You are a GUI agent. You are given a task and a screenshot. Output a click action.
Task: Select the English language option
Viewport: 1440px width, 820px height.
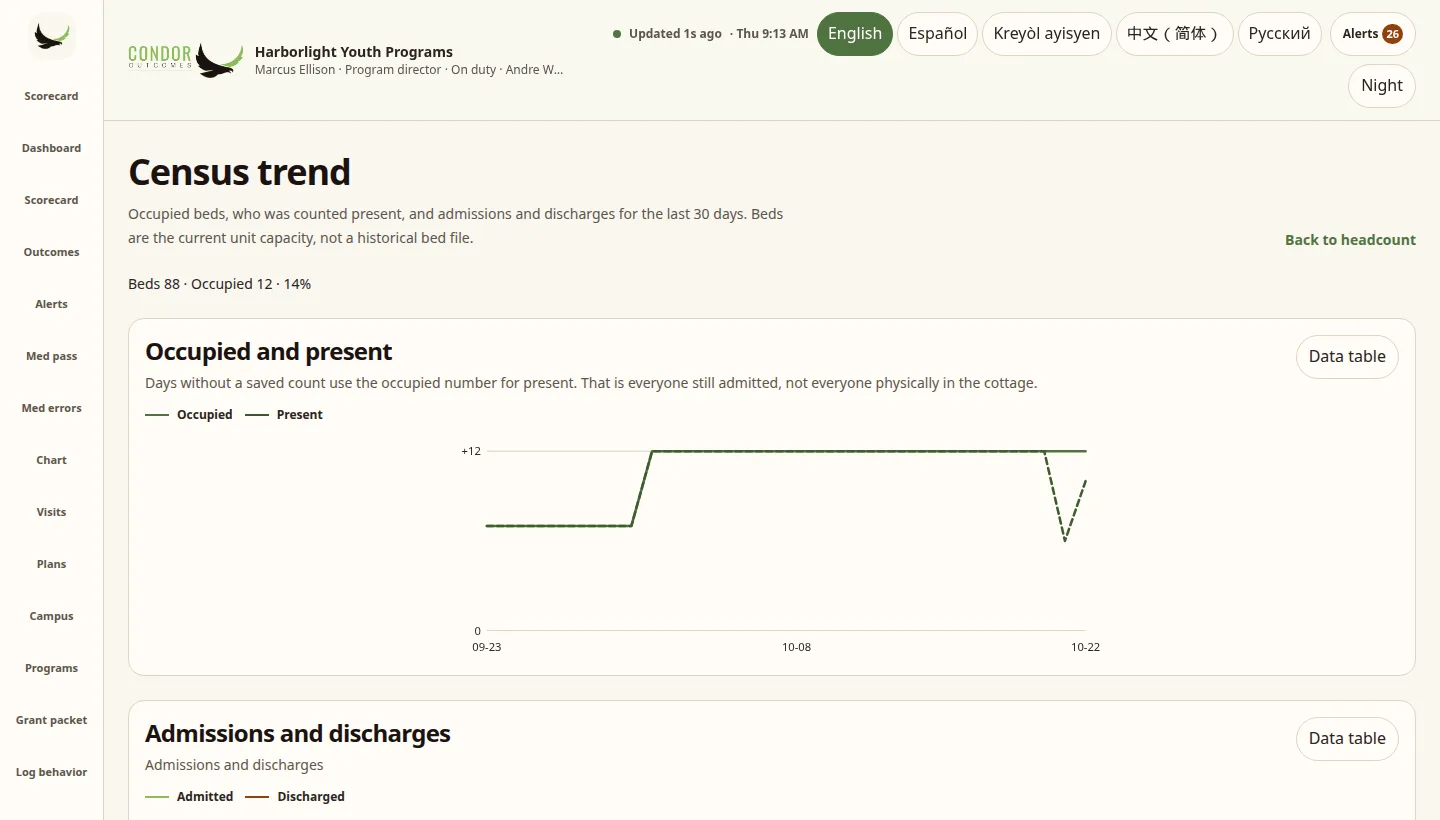(x=855, y=34)
